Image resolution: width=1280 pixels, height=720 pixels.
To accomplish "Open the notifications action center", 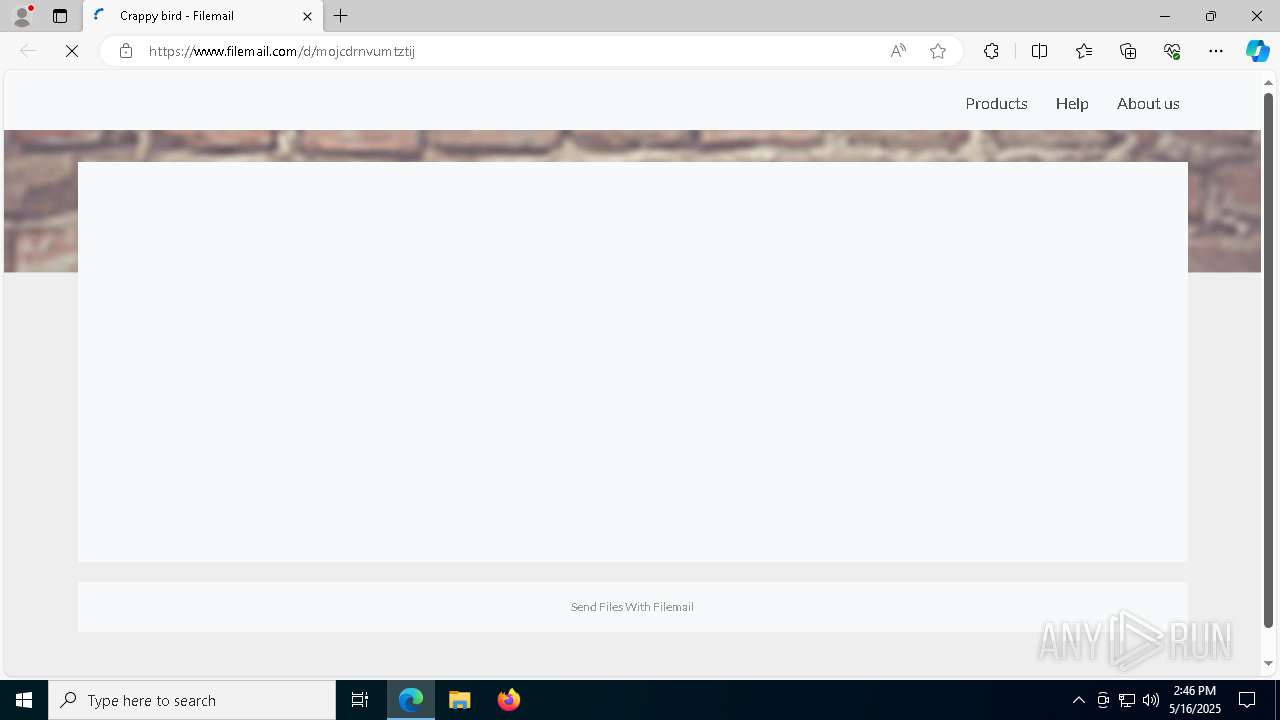I will coord(1247,700).
